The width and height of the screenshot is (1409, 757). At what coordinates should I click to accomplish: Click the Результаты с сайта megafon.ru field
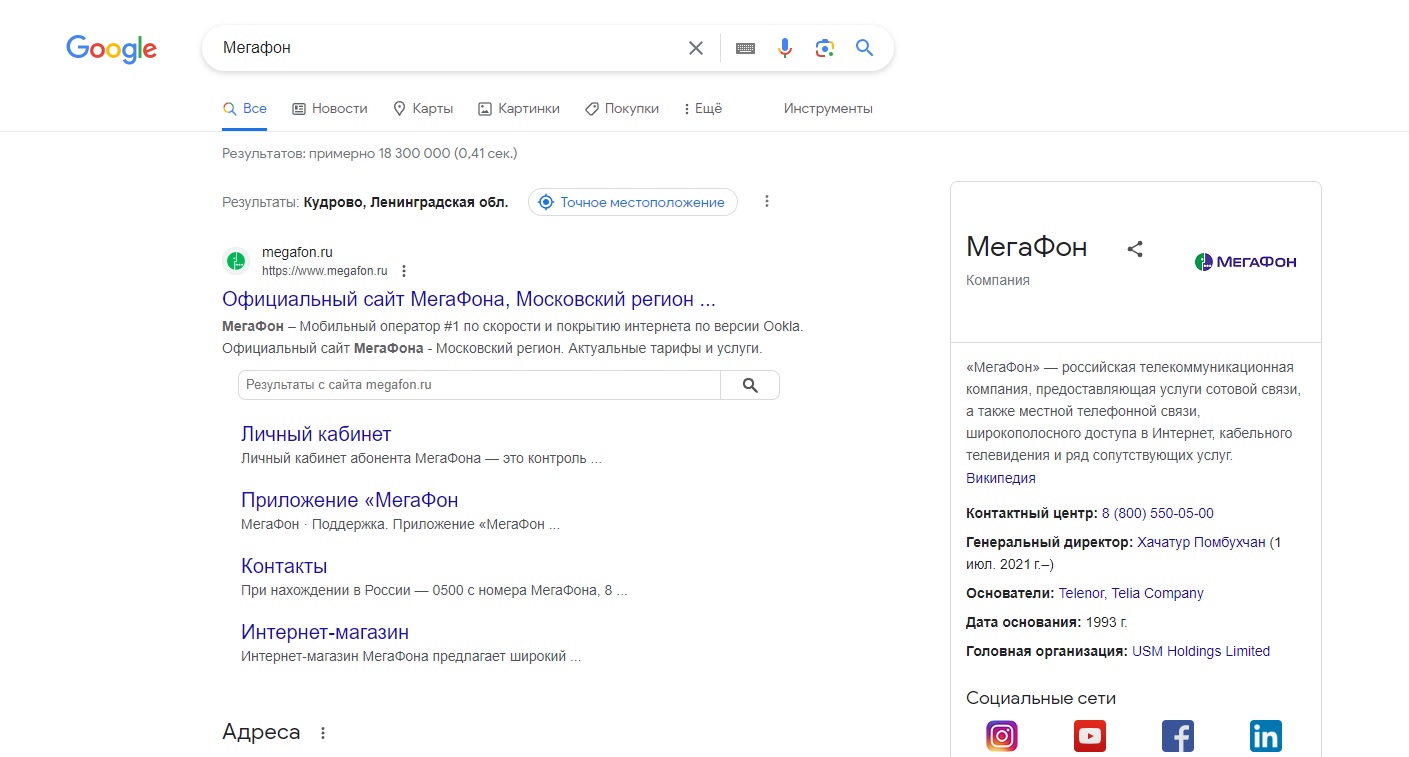(x=479, y=385)
